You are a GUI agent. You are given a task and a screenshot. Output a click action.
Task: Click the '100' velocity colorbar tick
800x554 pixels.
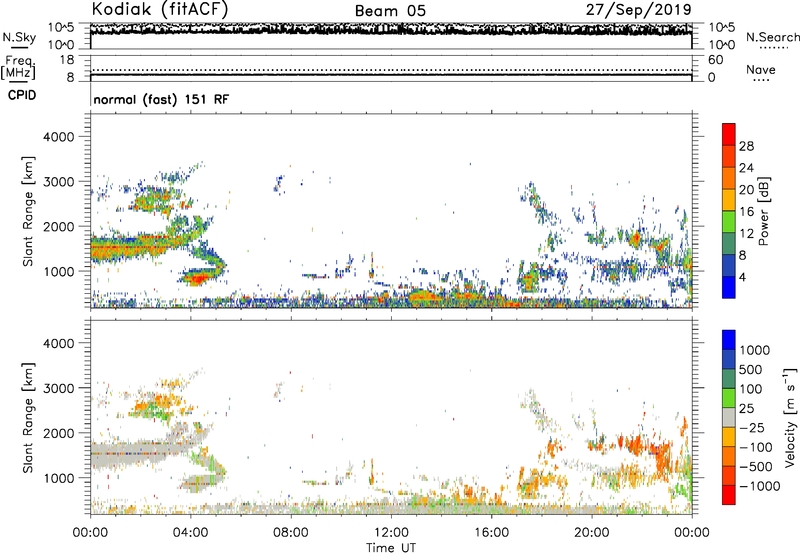pos(751,389)
